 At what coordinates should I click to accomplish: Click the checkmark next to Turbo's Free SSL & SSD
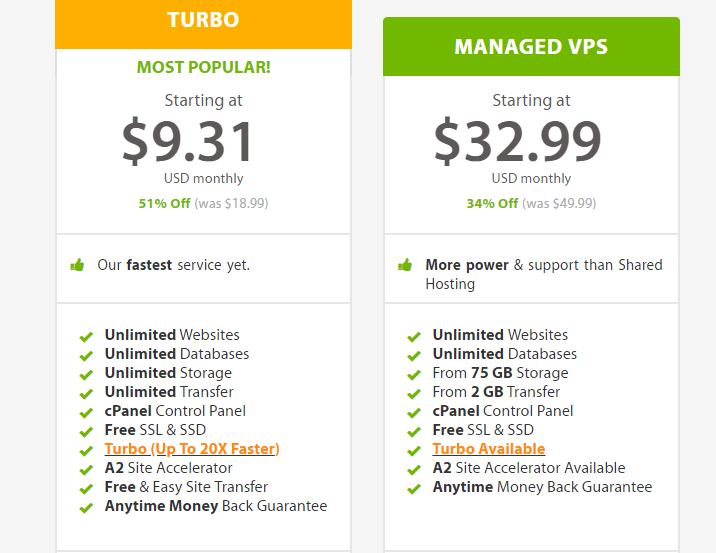(x=87, y=431)
